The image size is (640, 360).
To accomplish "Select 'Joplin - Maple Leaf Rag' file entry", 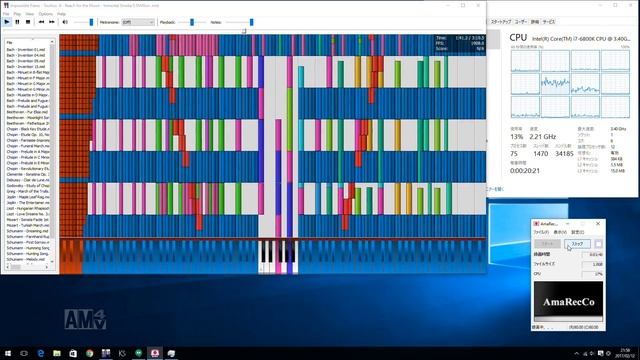I will point(27,197).
